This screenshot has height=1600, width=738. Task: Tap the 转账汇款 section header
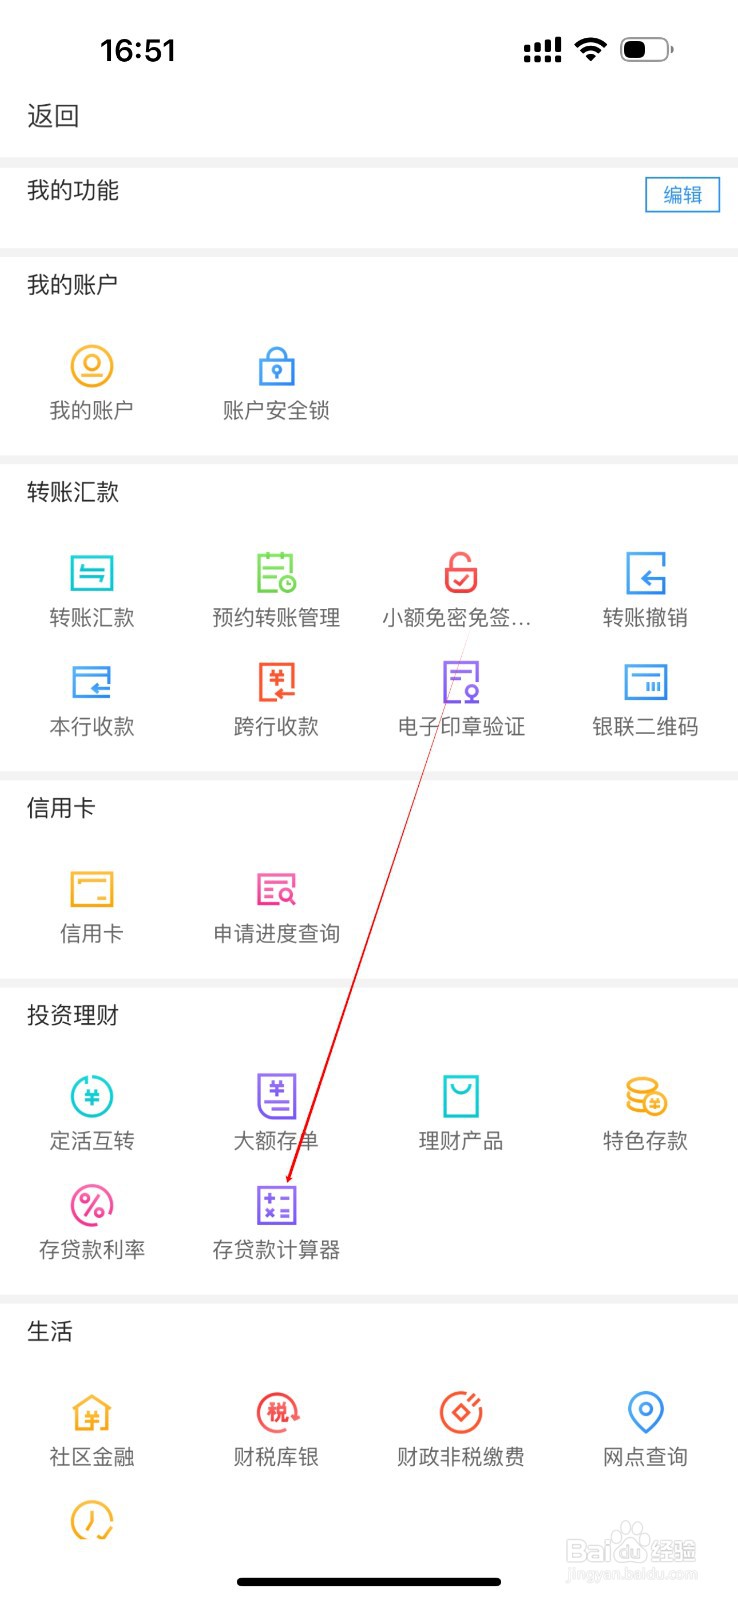click(x=73, y=492)
